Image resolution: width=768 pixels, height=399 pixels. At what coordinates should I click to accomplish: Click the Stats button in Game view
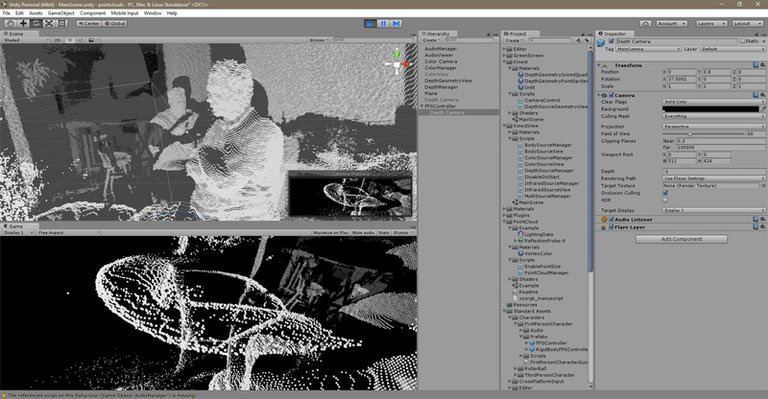pos(384,233)
